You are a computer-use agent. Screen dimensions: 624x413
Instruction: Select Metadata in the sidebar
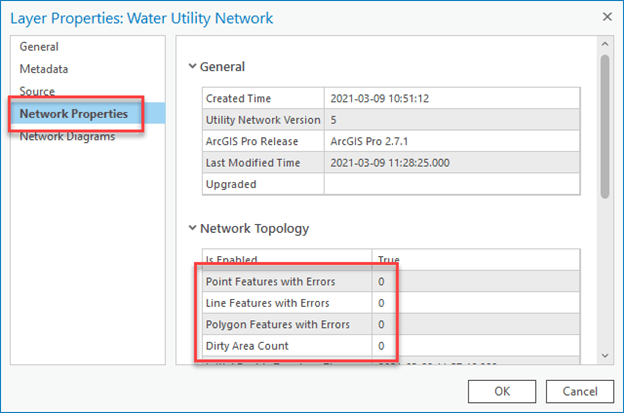click(46, 69)
